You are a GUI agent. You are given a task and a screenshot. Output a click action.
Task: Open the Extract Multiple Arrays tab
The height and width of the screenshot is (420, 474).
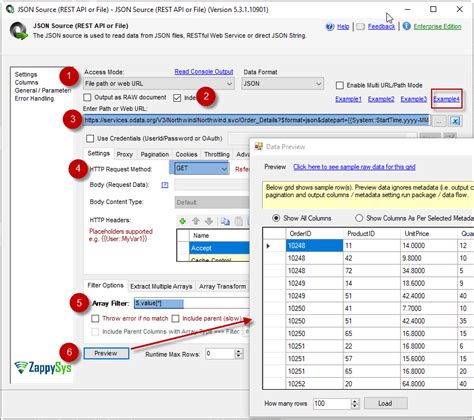pos(161,287)
